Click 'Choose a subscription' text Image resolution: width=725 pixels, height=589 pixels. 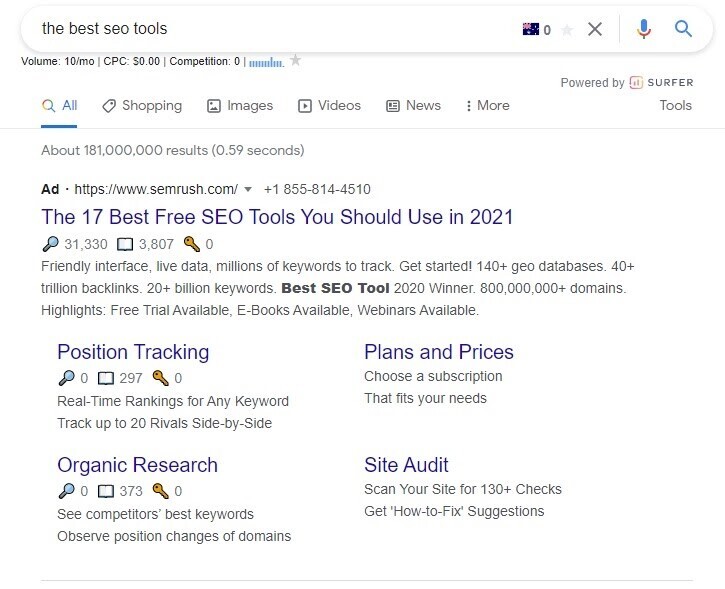[x=433, y=376]
